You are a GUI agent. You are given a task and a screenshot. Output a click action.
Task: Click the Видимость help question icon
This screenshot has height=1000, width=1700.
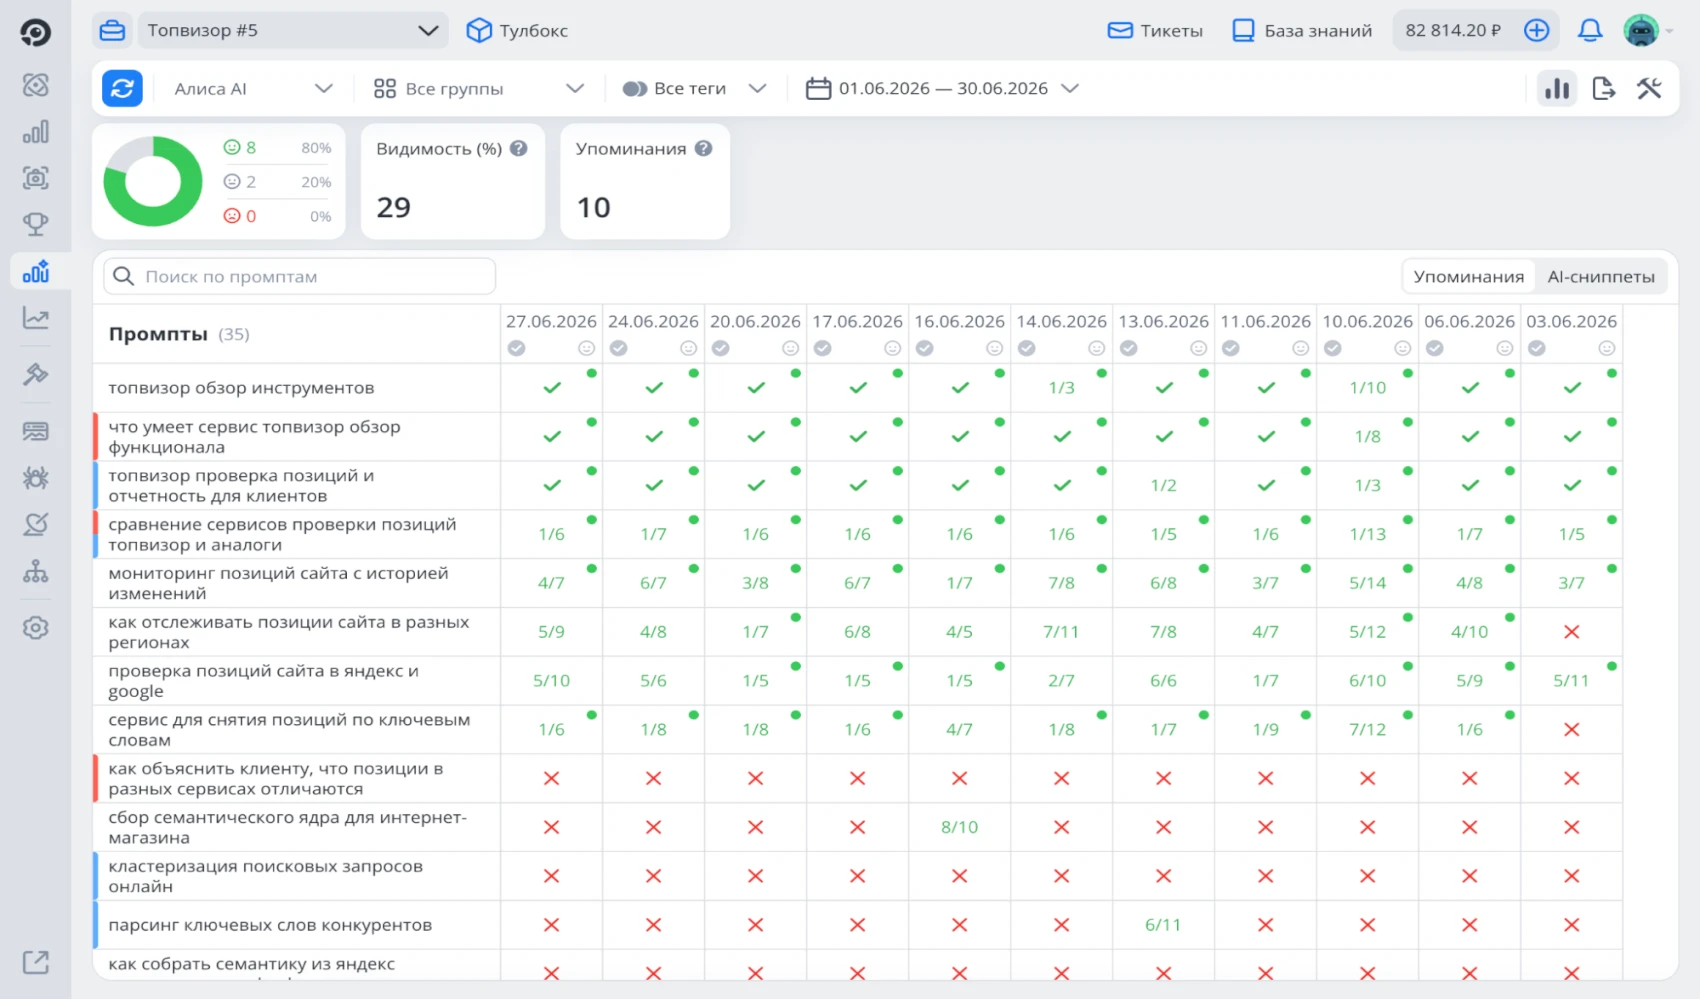tap(518, 148)
